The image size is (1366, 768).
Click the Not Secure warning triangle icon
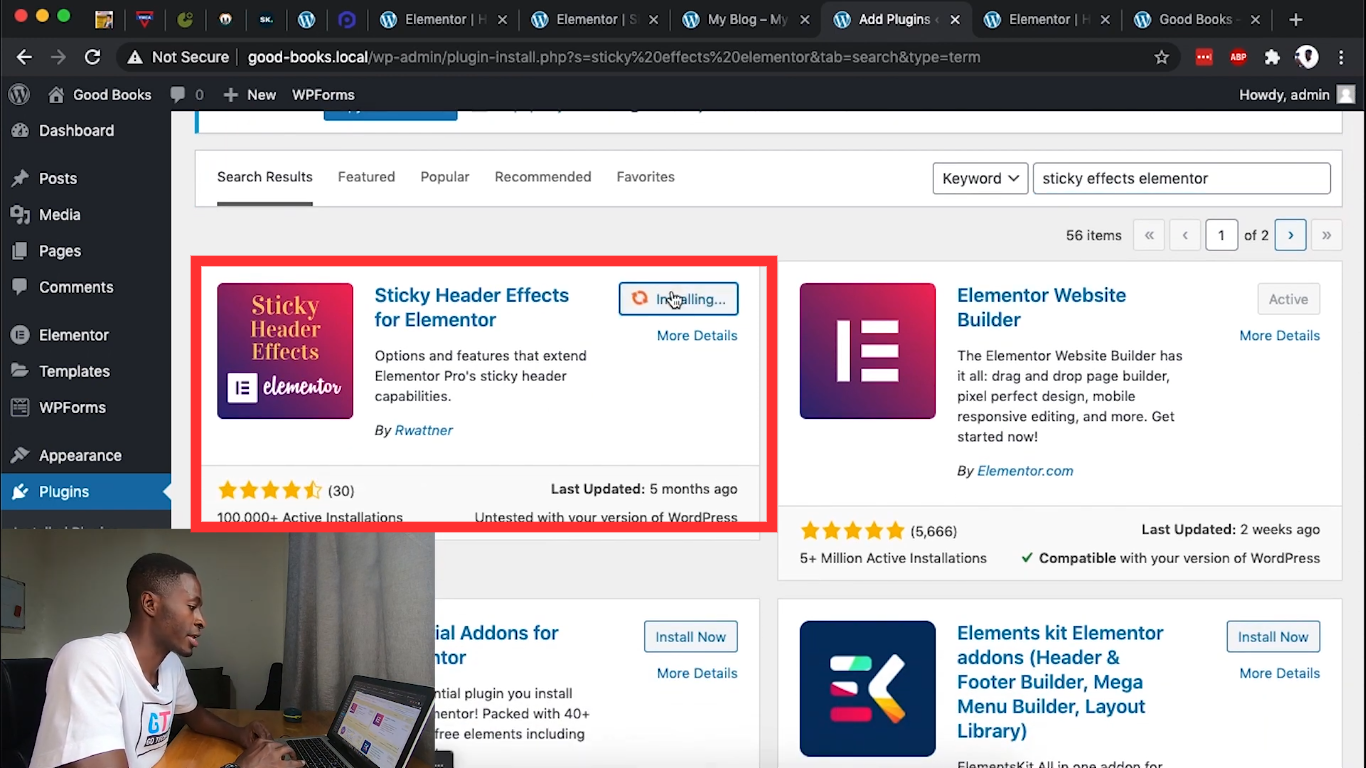point(135,57)
